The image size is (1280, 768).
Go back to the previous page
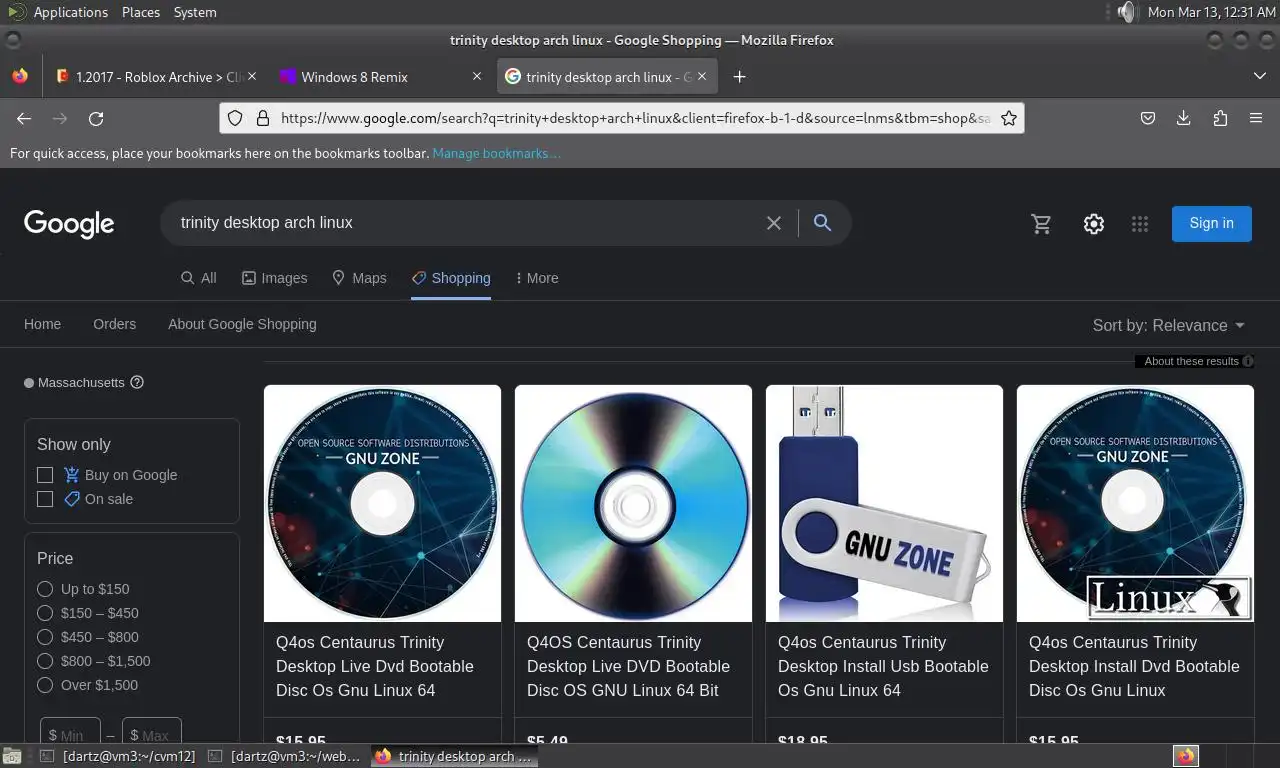coord(24,118)
